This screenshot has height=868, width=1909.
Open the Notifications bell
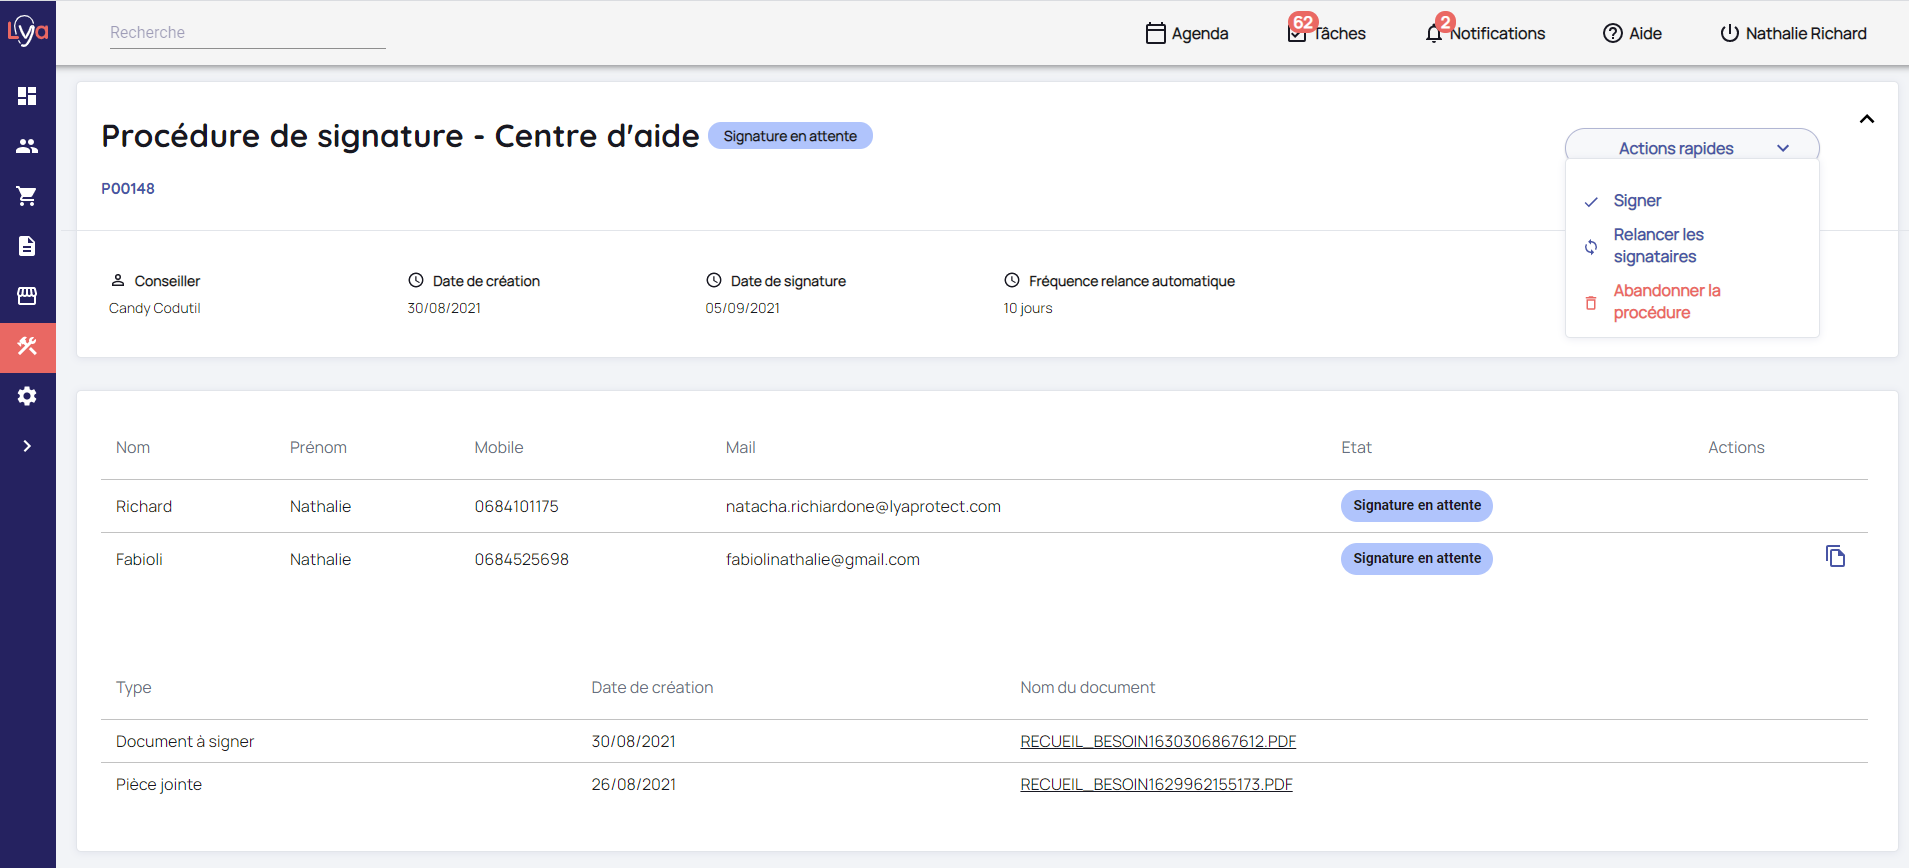[x=1486, y=33]
